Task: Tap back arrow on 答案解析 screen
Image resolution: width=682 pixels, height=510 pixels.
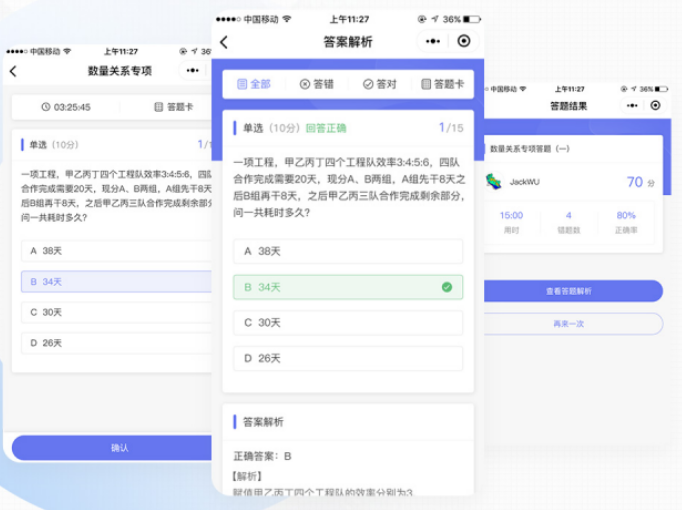Action: (224, 42)
